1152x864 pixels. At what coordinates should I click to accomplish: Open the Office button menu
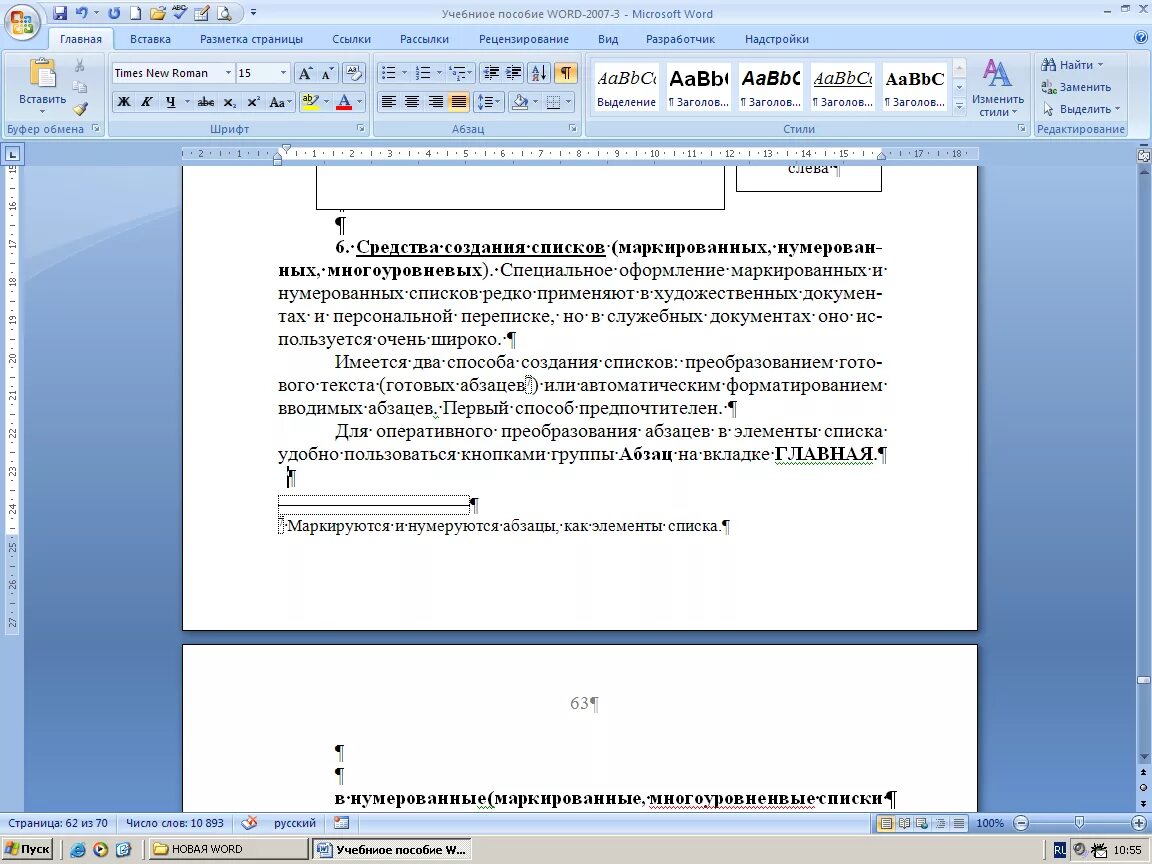(21, 23)
